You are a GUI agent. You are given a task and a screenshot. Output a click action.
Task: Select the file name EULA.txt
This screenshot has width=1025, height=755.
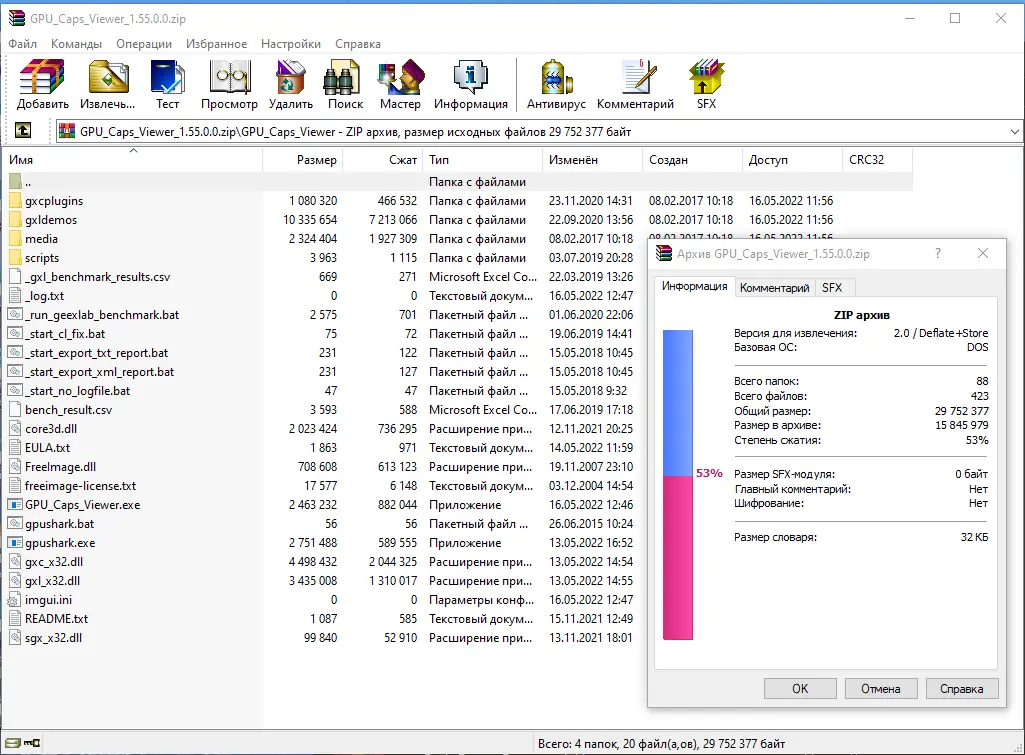coord(47,448)
